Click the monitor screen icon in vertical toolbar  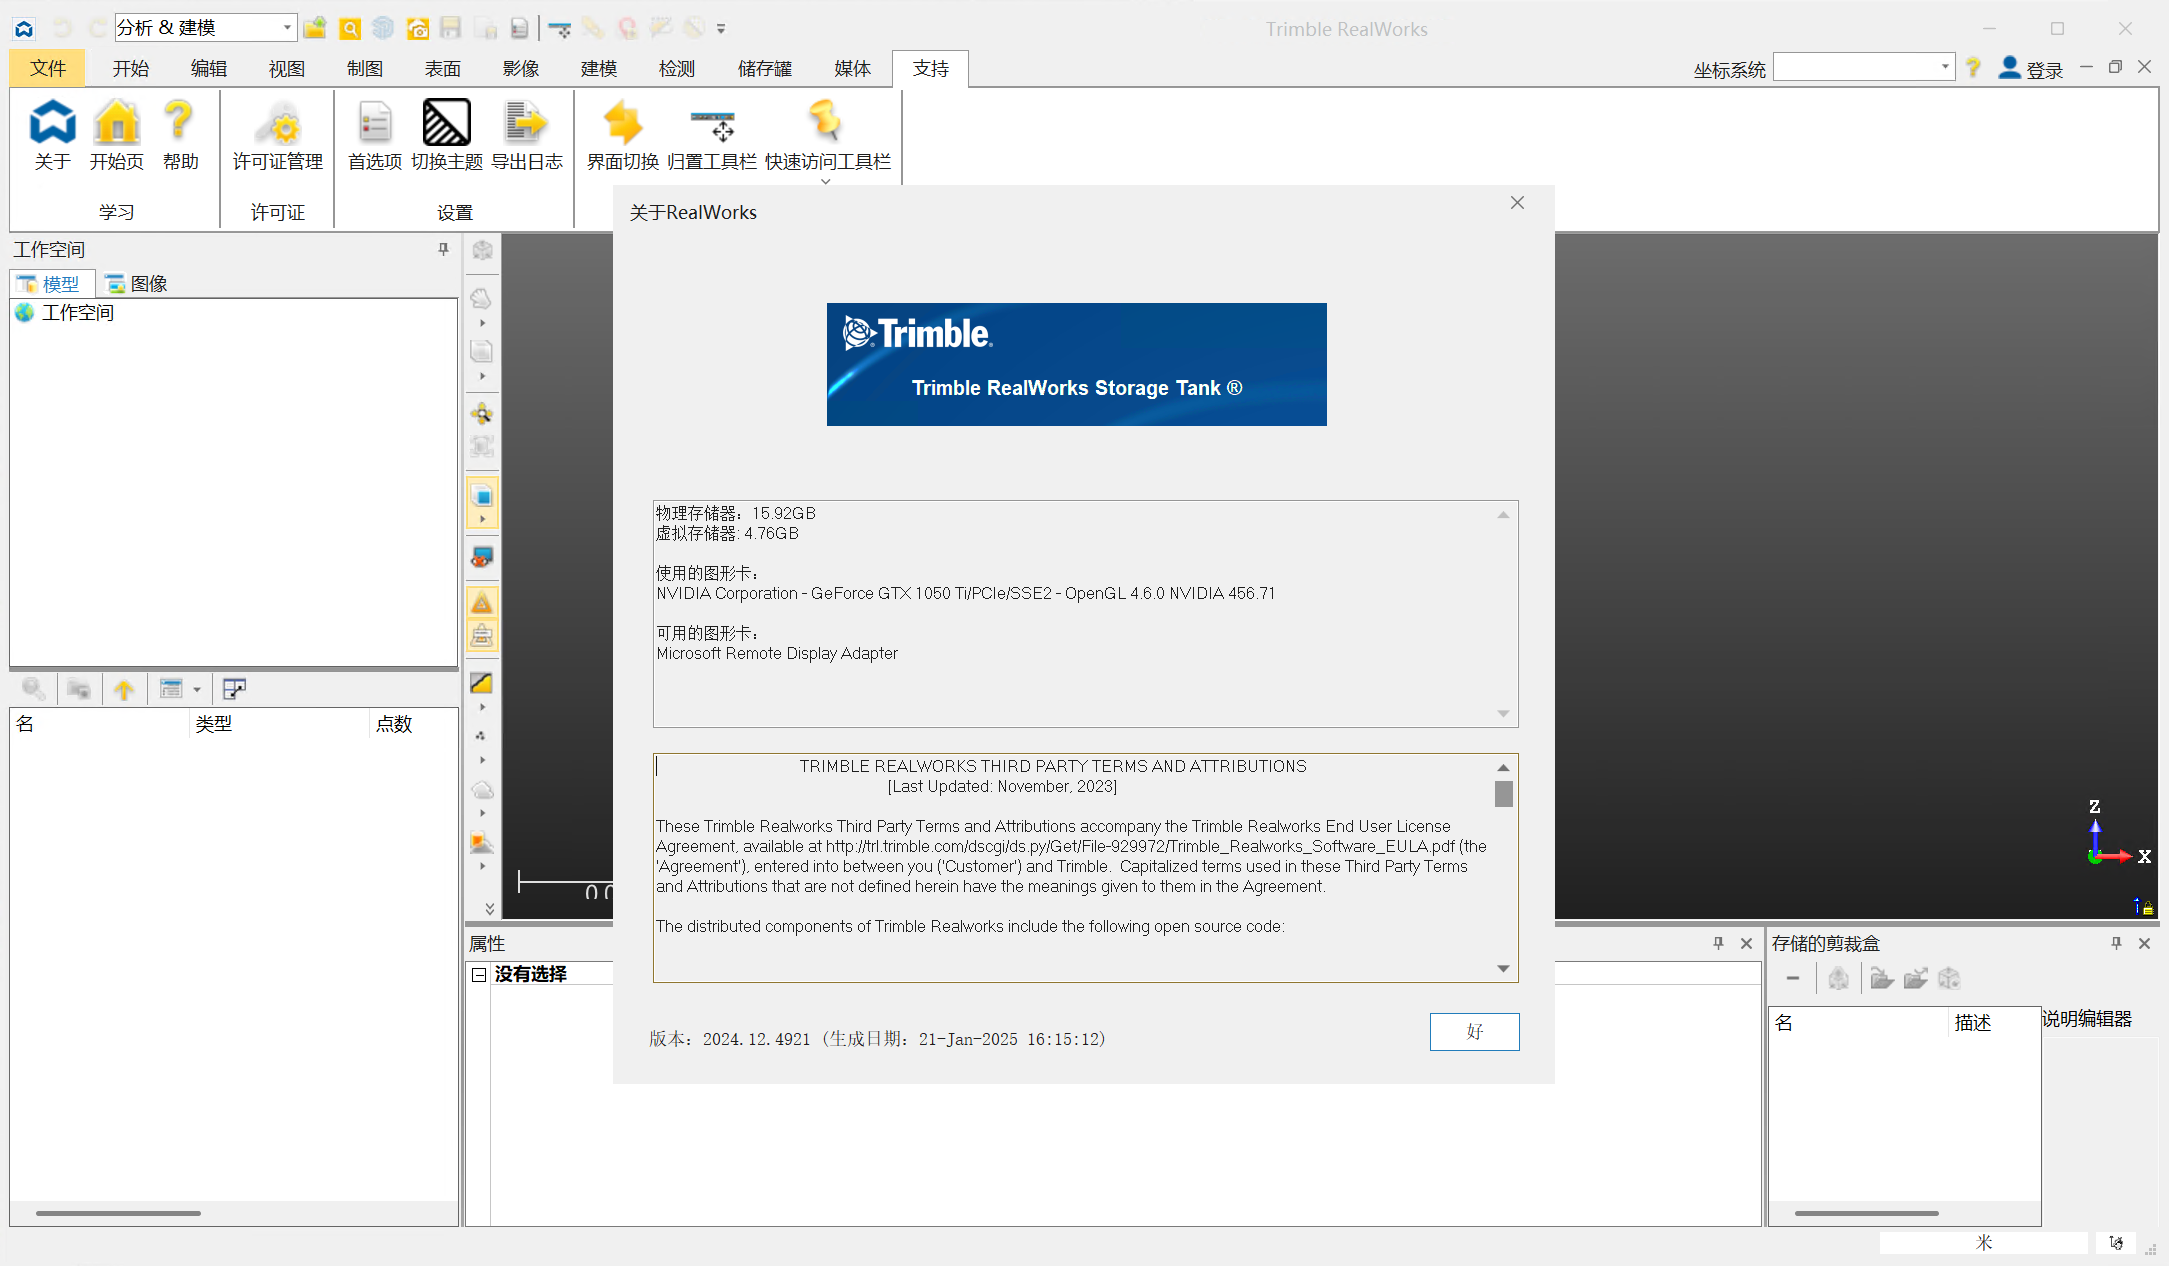click(482, 557)
